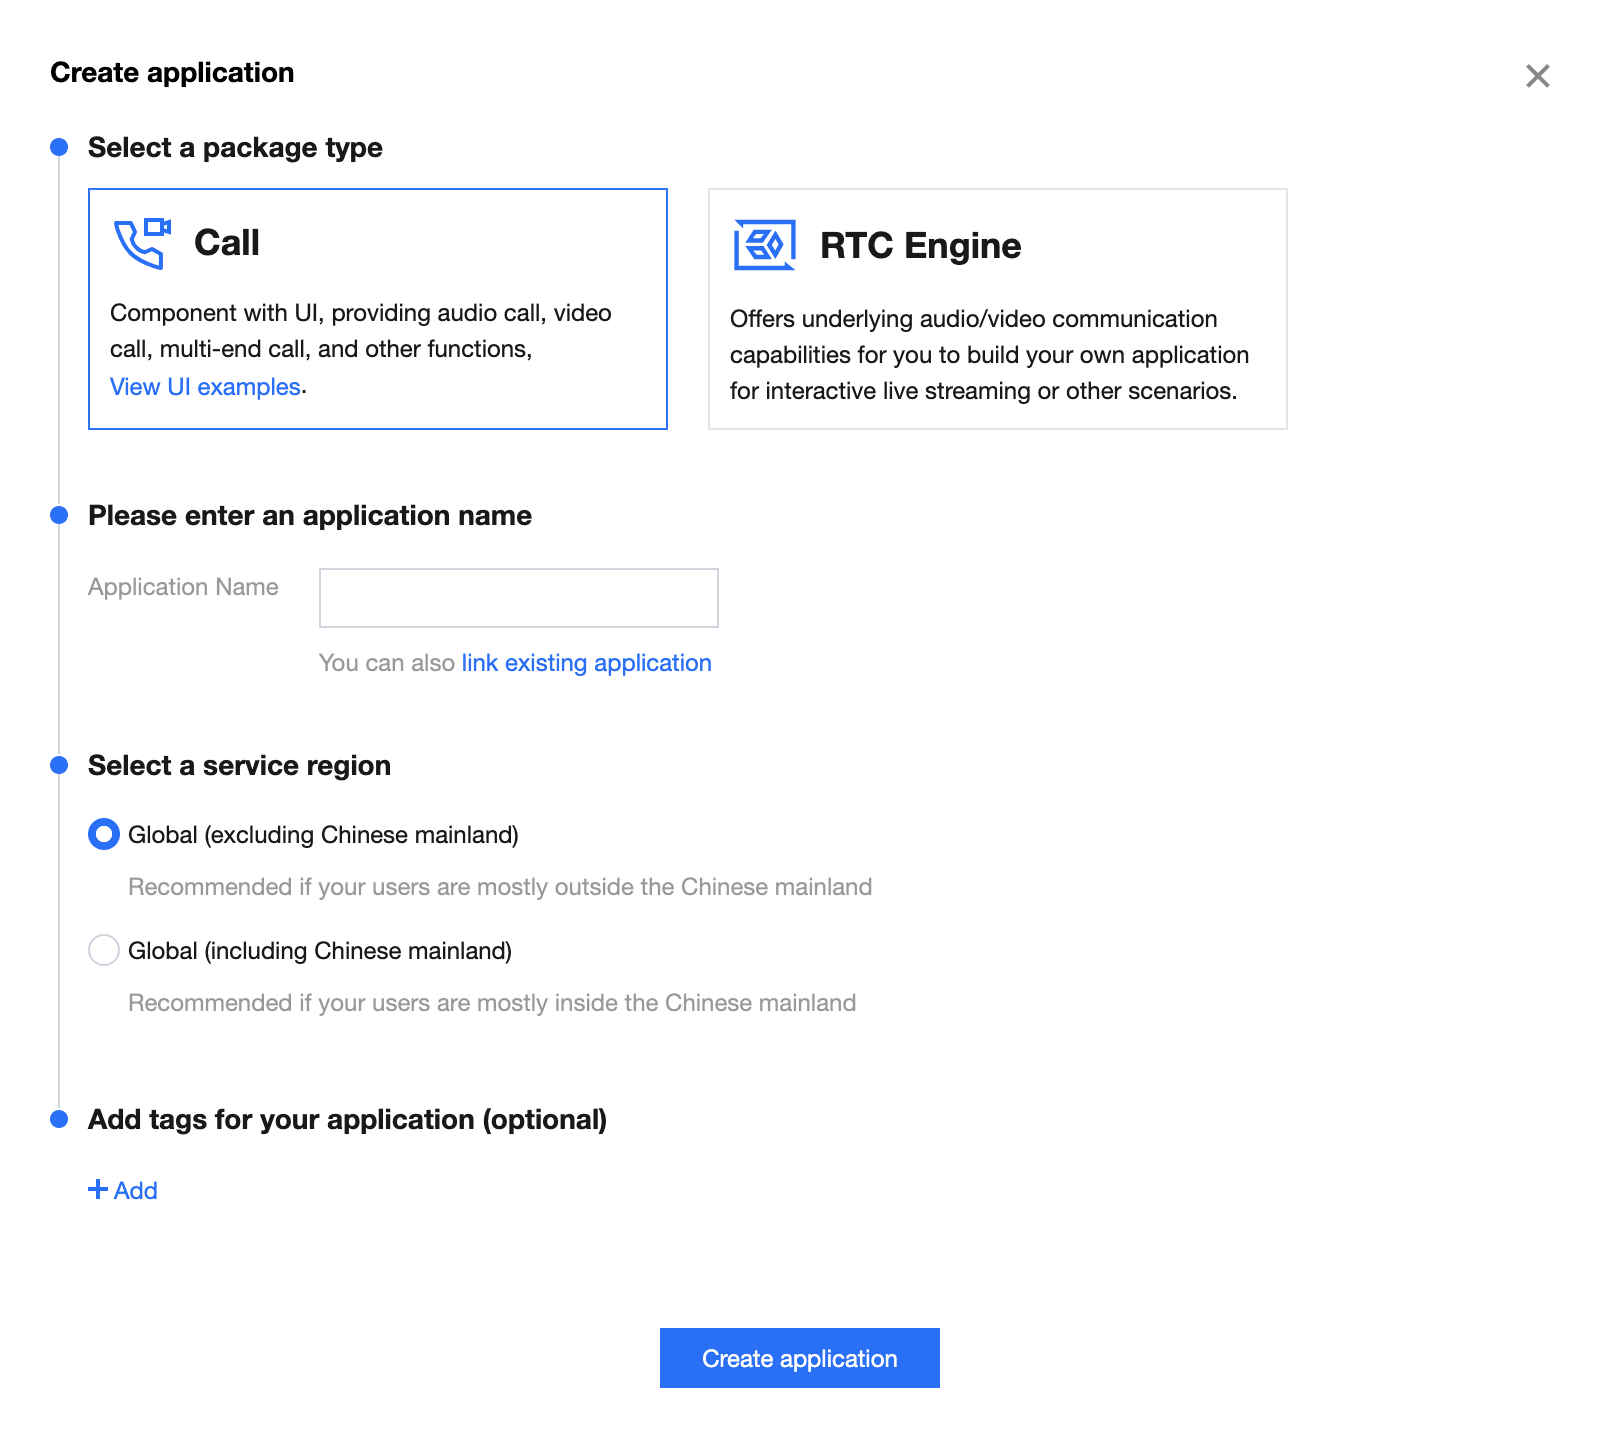Click the RTC Engine title text

pyautogui.click(x=920, y=245)
